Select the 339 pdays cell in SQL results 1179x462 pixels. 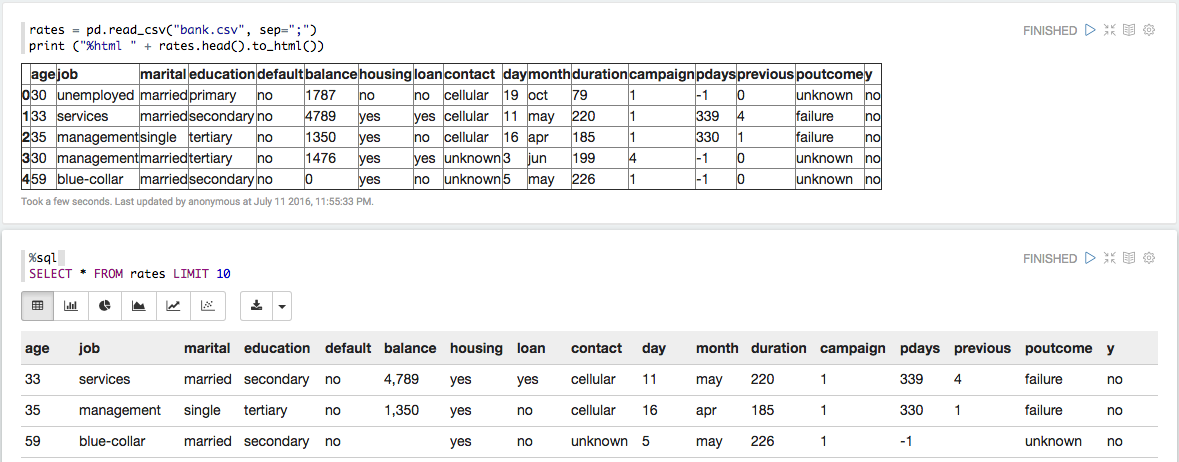pos(911,379)
